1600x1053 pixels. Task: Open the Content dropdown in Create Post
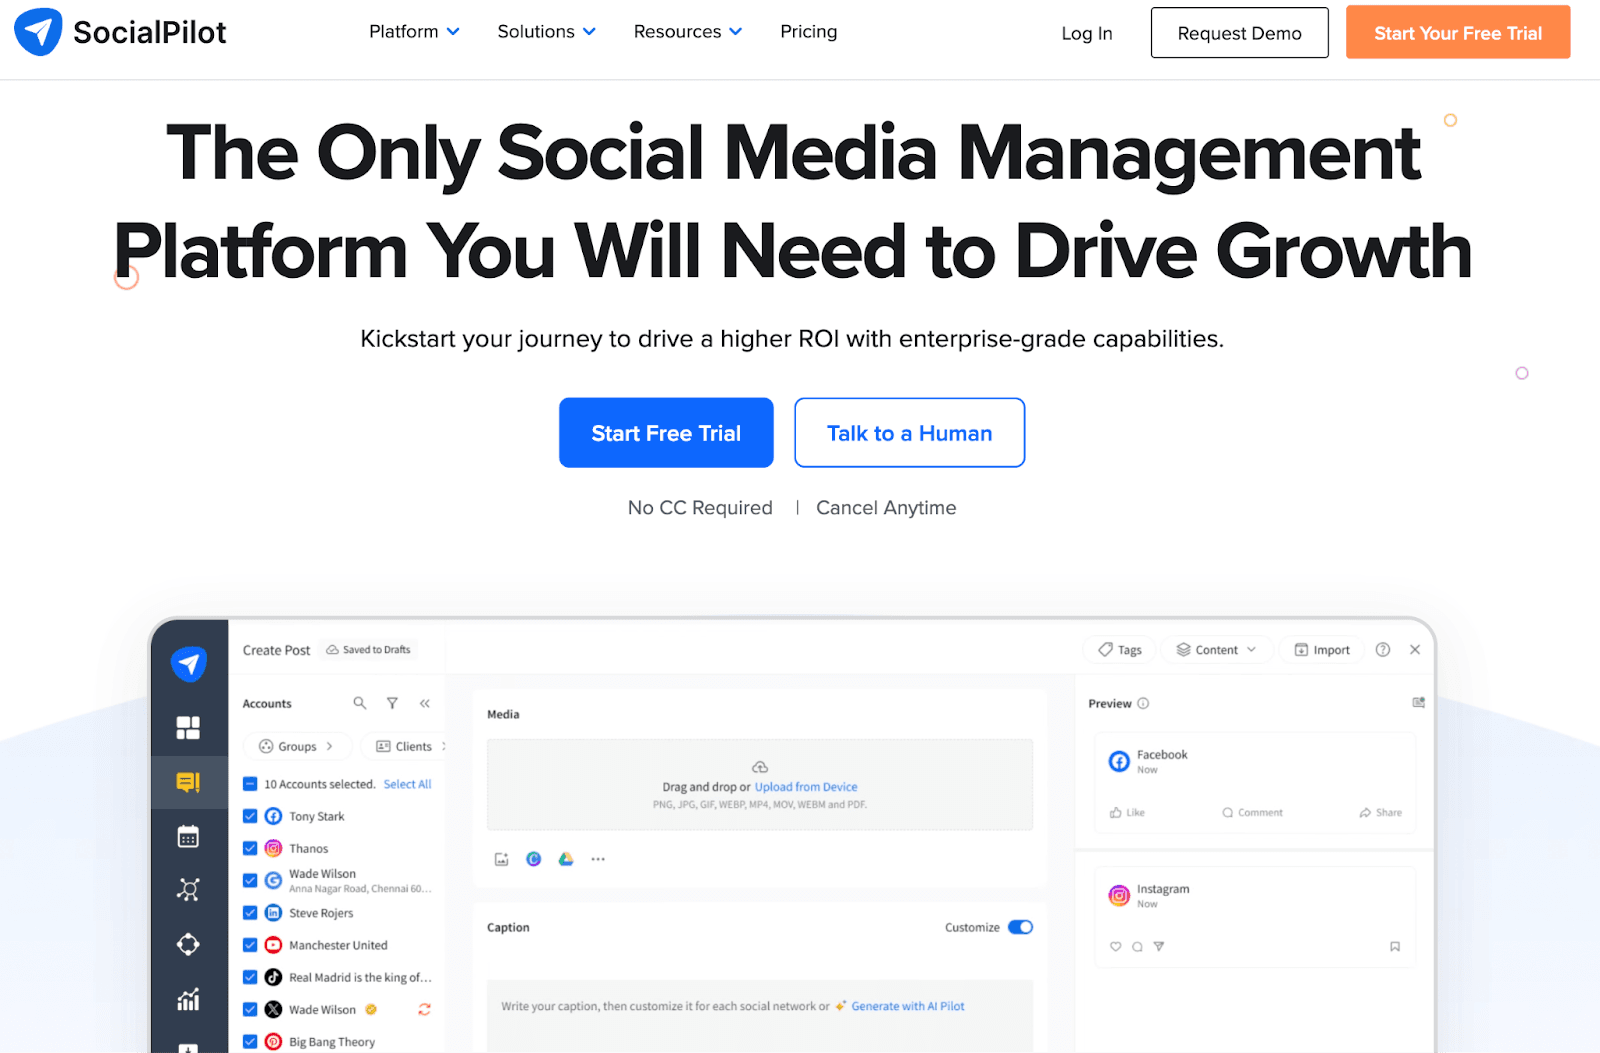(x=1216, y=650)
